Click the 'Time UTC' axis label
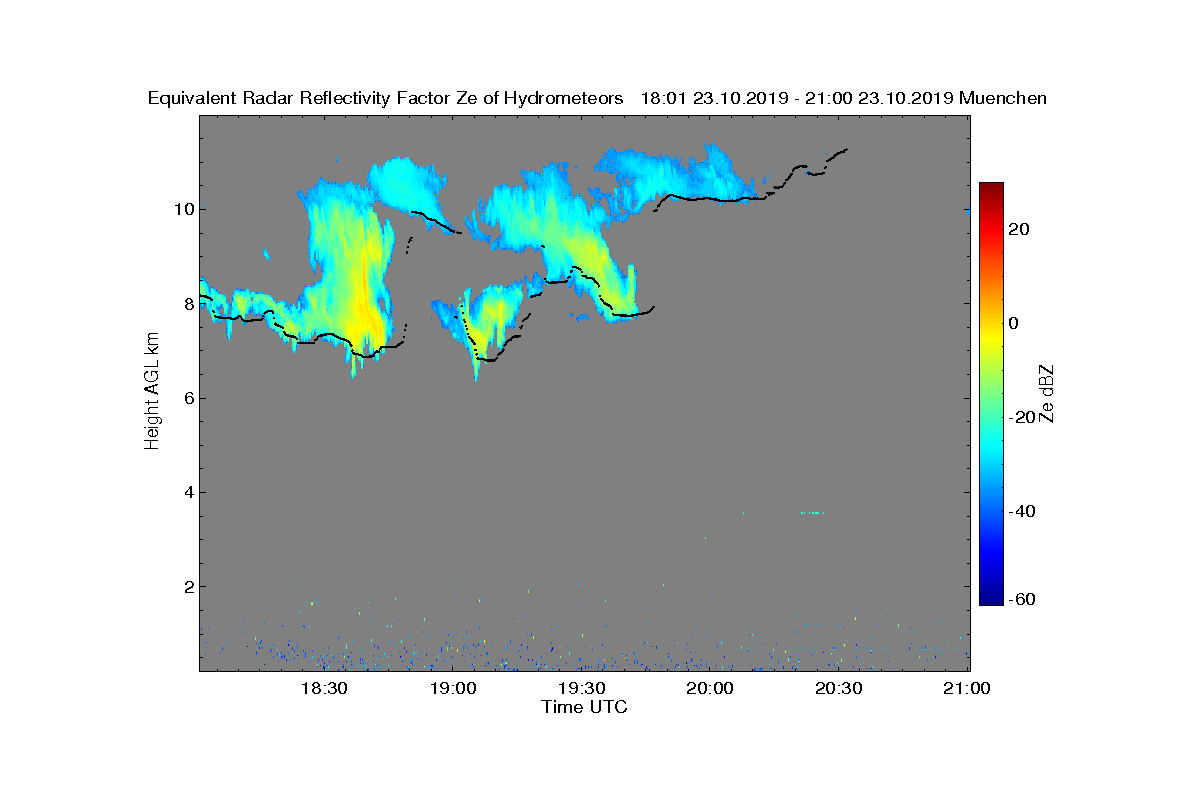The height and width of the screenshot is (800, 1200). (585, 707)
